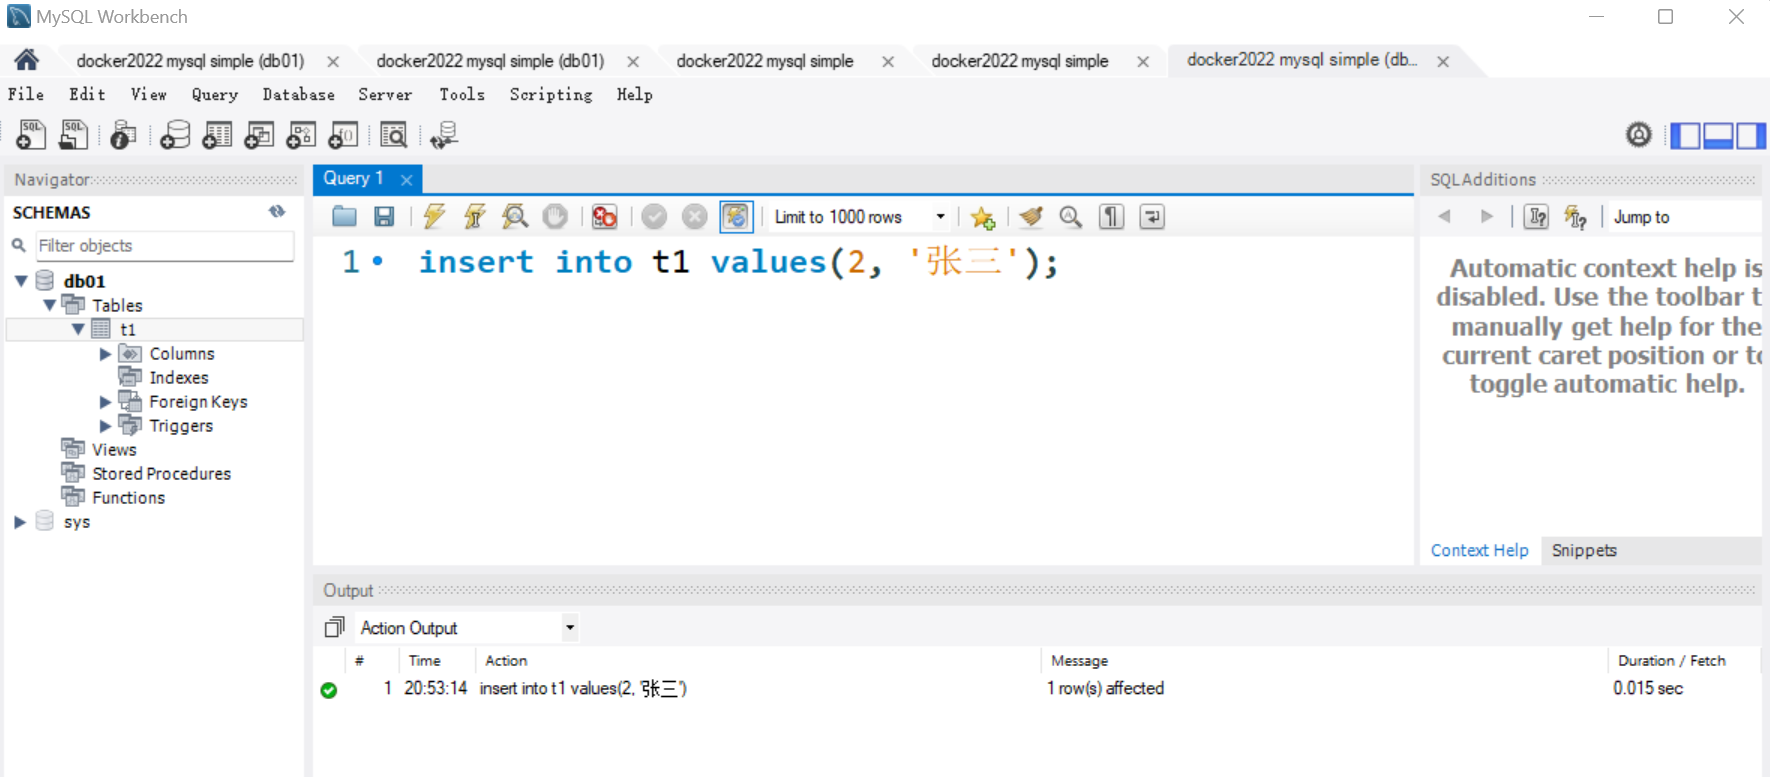
Task: Stop the query being executed
Action: click(555, 216)
